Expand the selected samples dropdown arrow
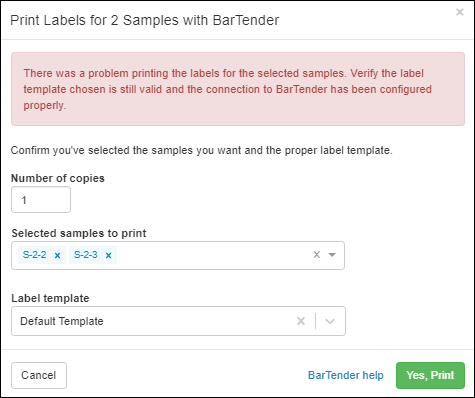Viewport: 475px width, 398px height. point(332,255)
